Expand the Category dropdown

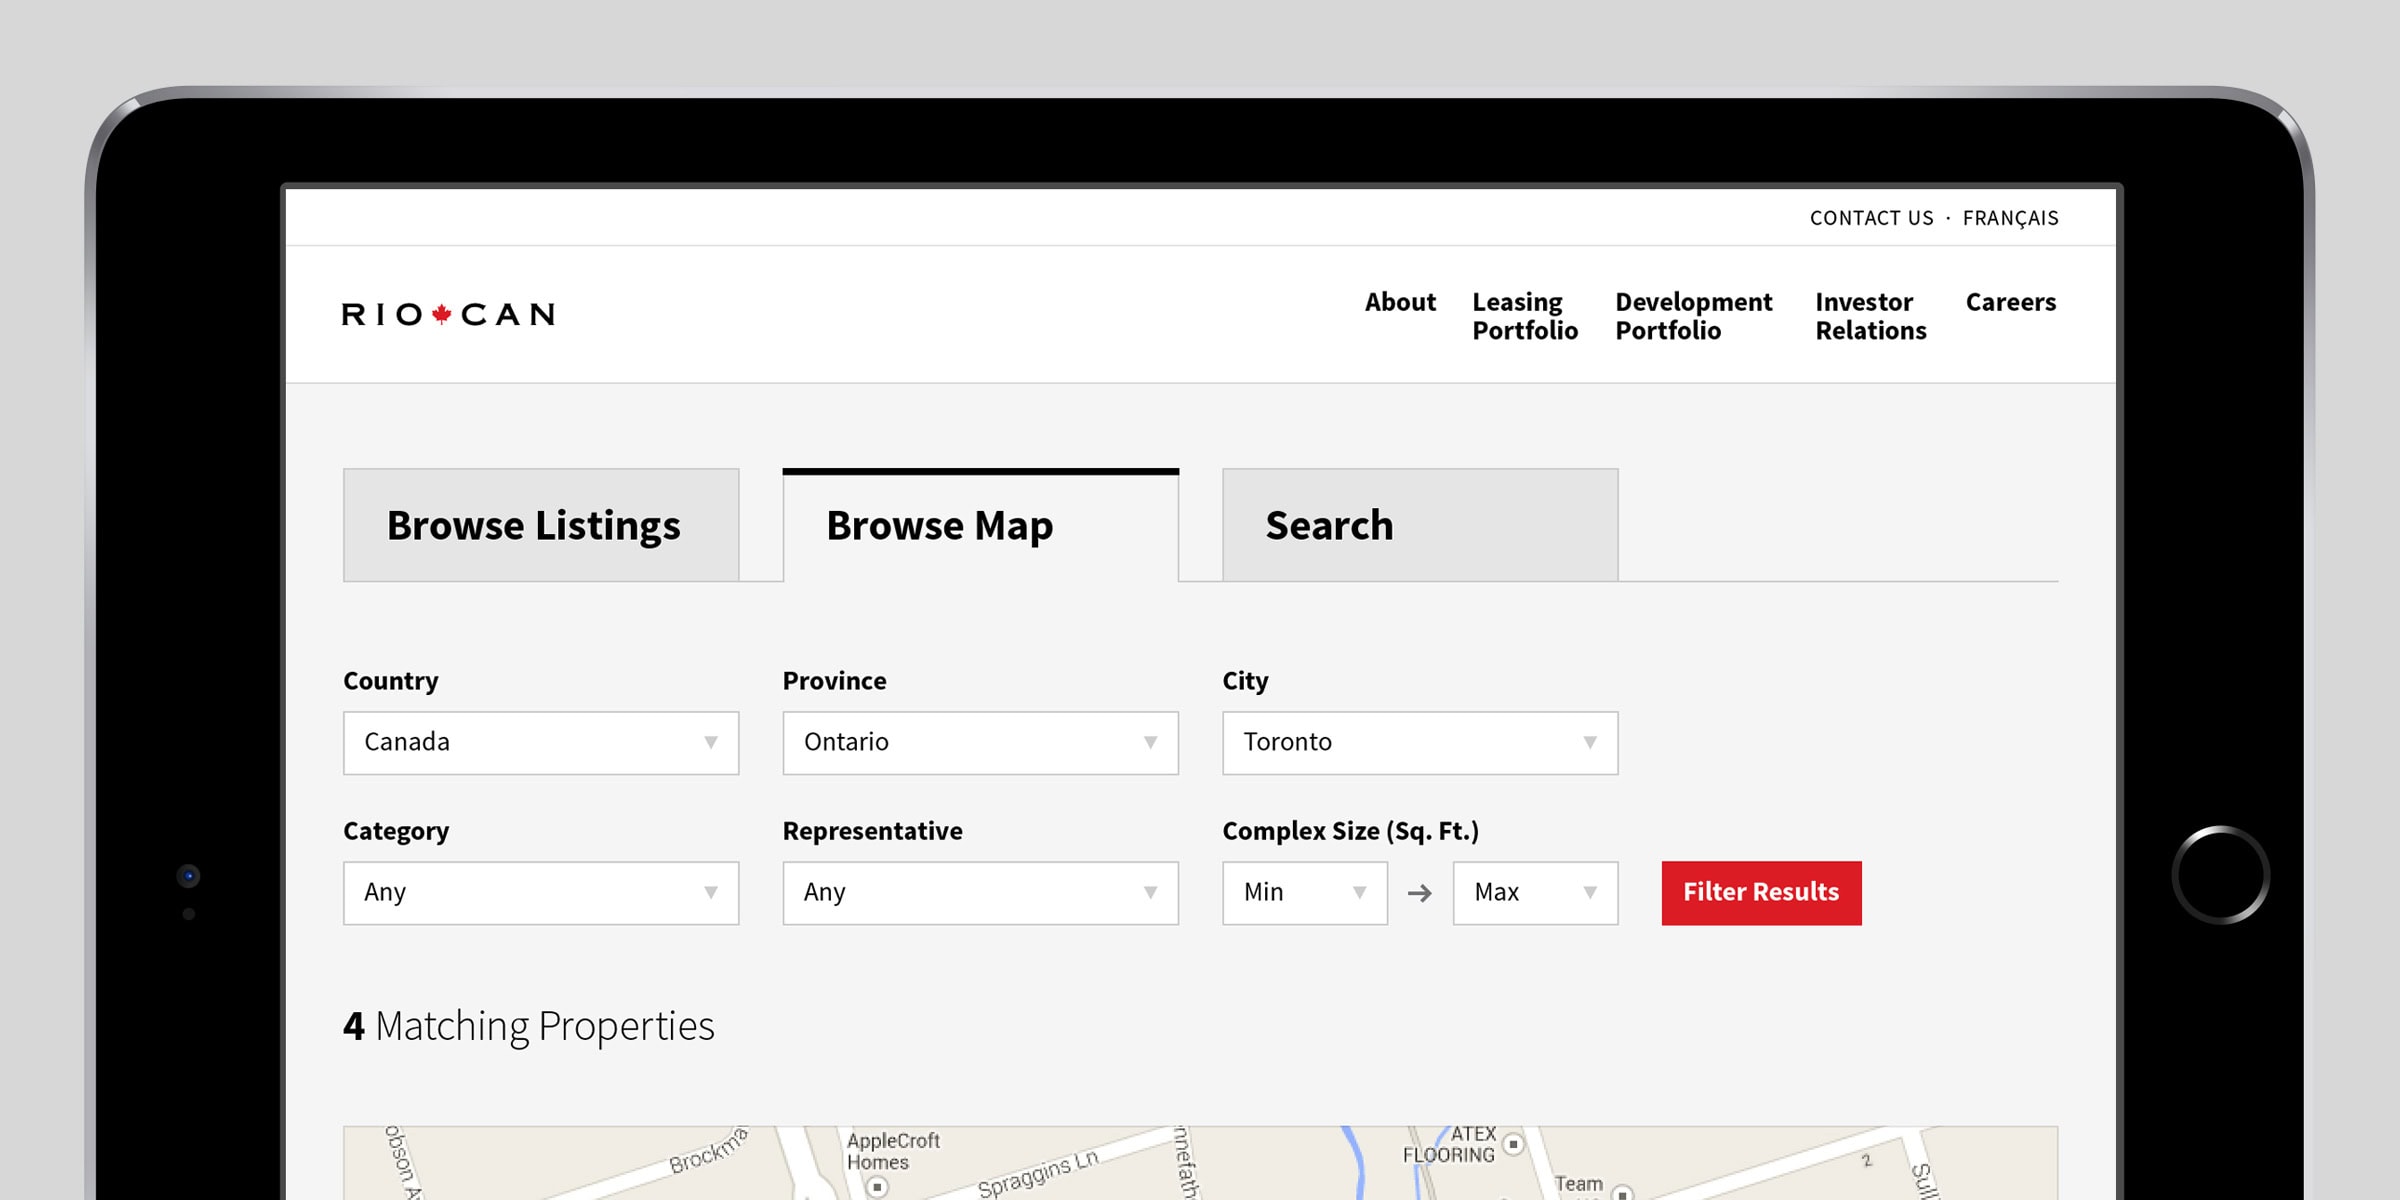point(541,893)
